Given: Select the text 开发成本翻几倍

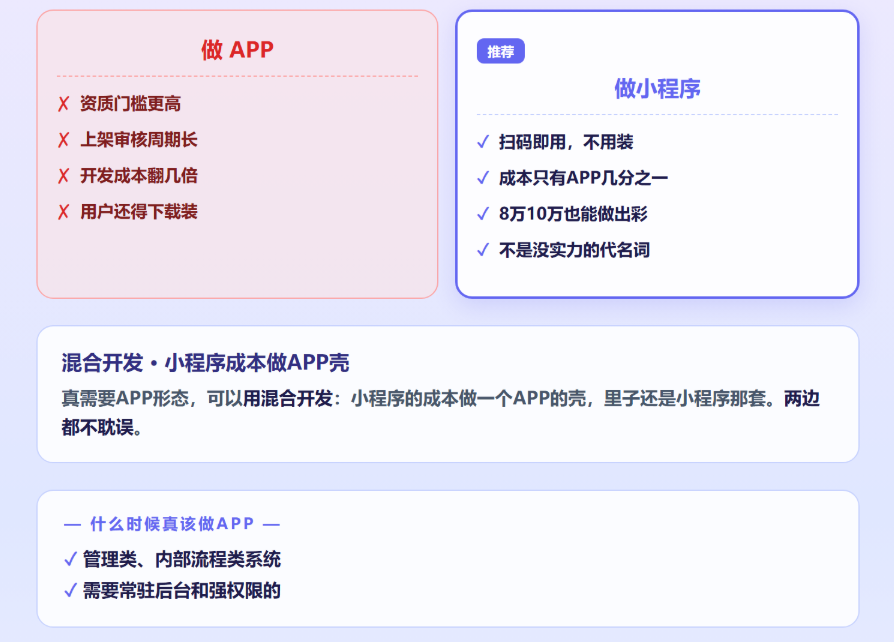Looking at the screenshot, I should [x=139, y=176].
